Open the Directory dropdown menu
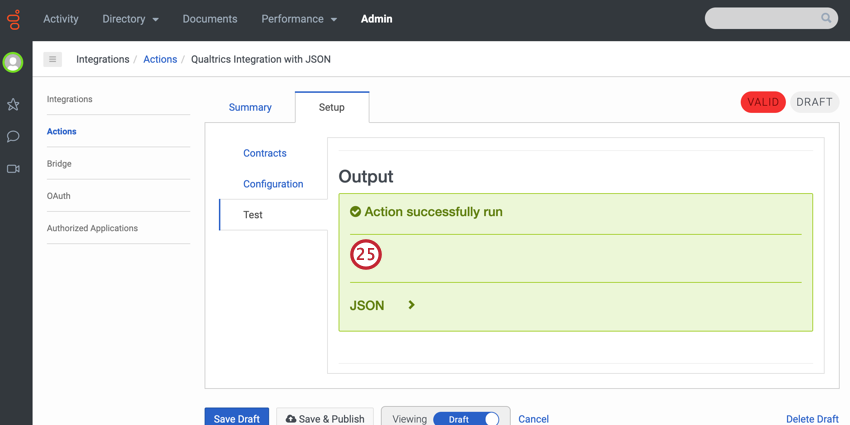The image size is (850, 425). pos(130,19)
